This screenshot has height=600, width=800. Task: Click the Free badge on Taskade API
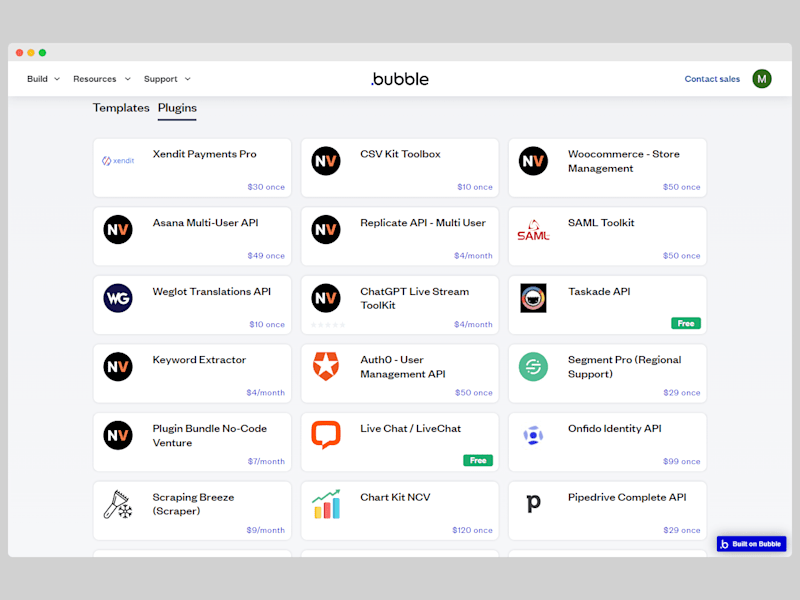pyautogui.click(x=686, y=323)
